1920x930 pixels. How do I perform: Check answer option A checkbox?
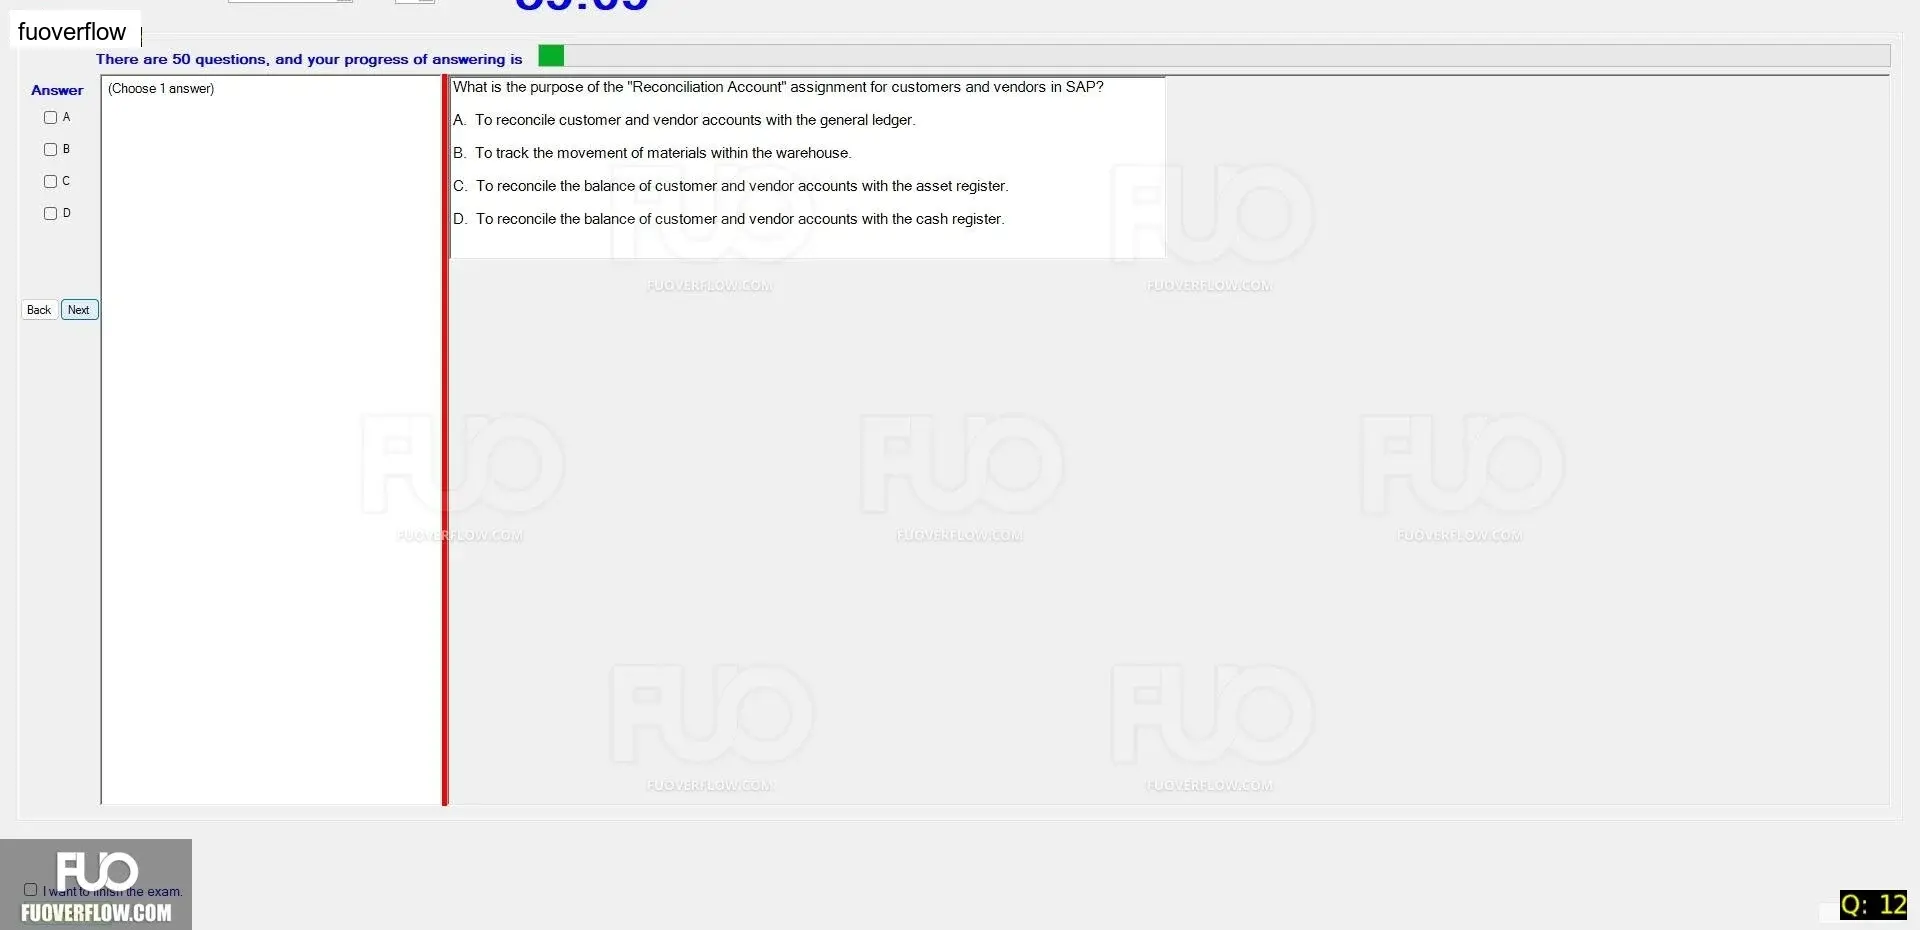(x=50, y=117)
